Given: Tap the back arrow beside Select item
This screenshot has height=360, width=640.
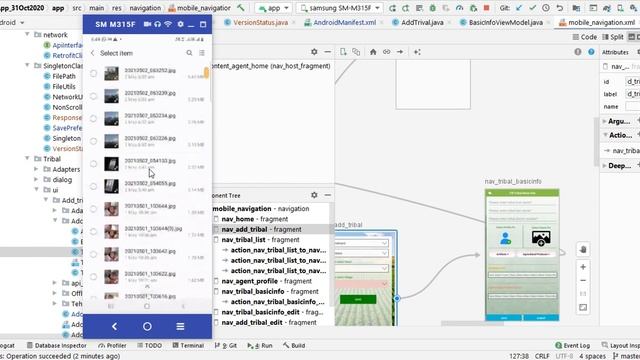Looking at the screenshot, I should [x=93, y=53].
